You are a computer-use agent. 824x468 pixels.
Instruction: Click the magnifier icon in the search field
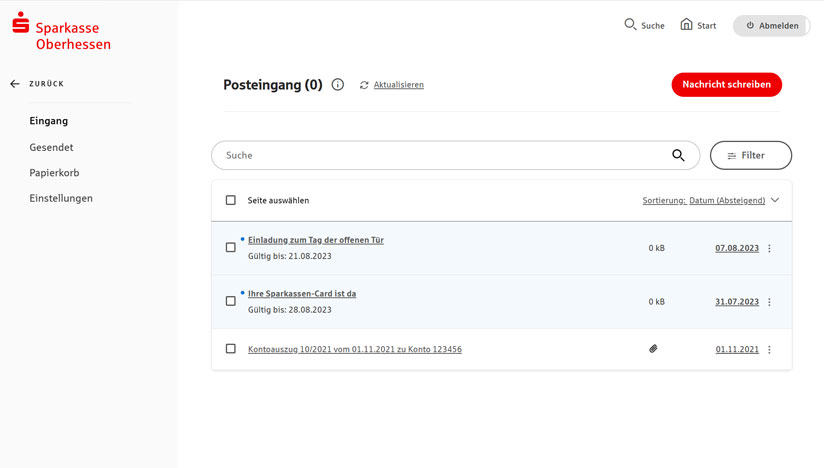pos(678,155)
